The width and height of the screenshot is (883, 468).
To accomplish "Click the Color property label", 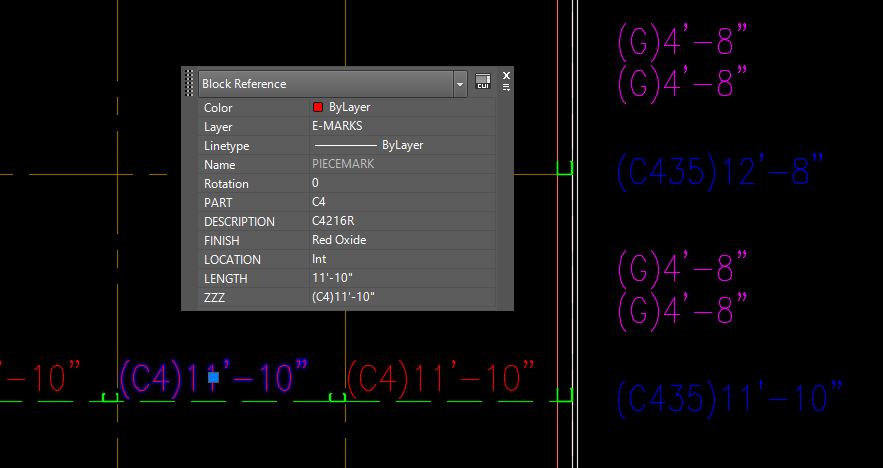I will pyautogui.click(x=218, y=108).
